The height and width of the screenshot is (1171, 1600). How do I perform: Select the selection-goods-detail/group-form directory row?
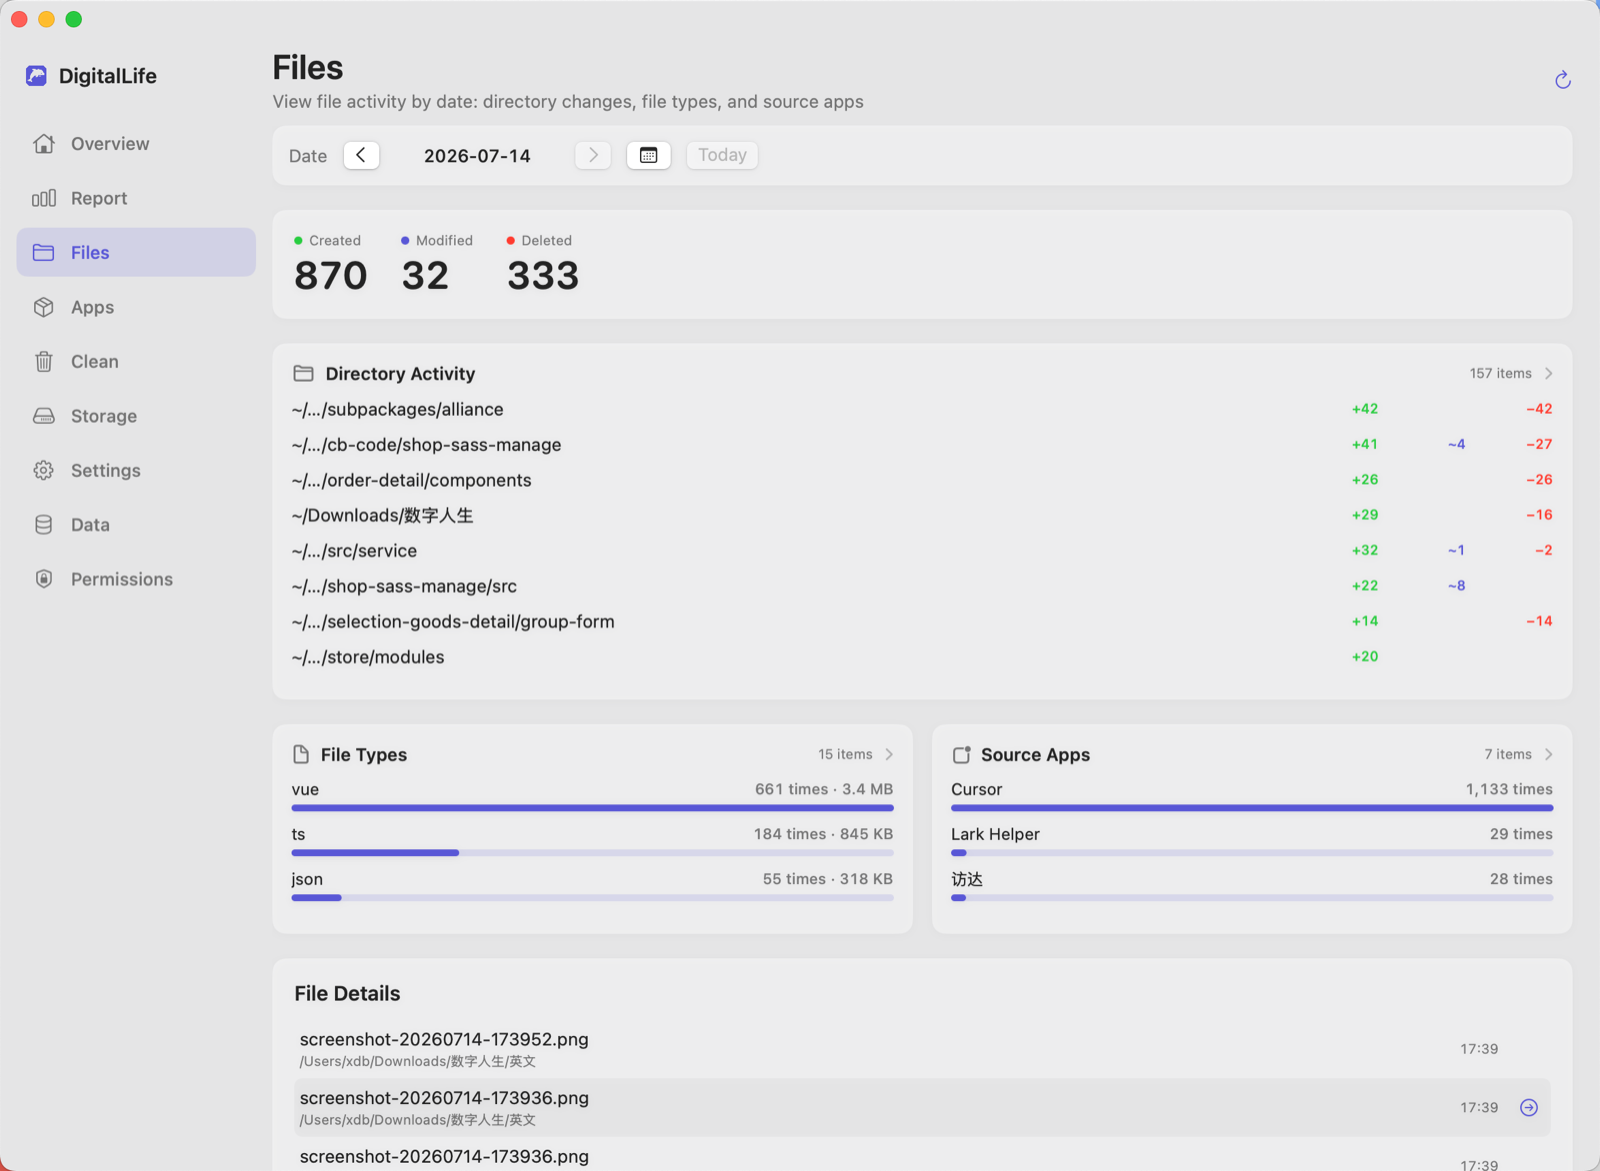[x=922, y=622]
